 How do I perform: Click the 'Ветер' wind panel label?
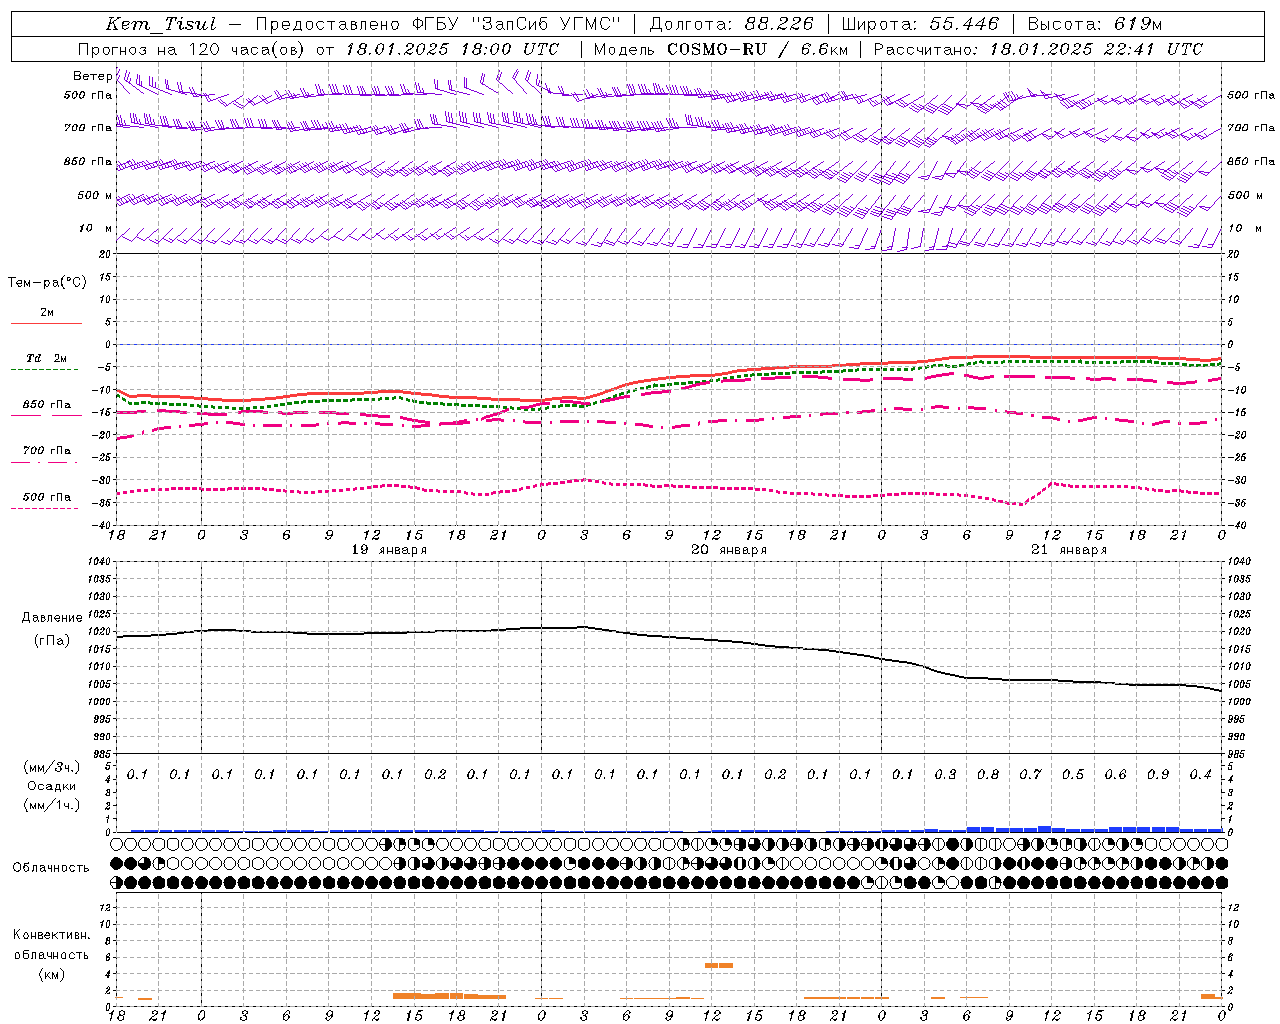[x=92, y=76]
